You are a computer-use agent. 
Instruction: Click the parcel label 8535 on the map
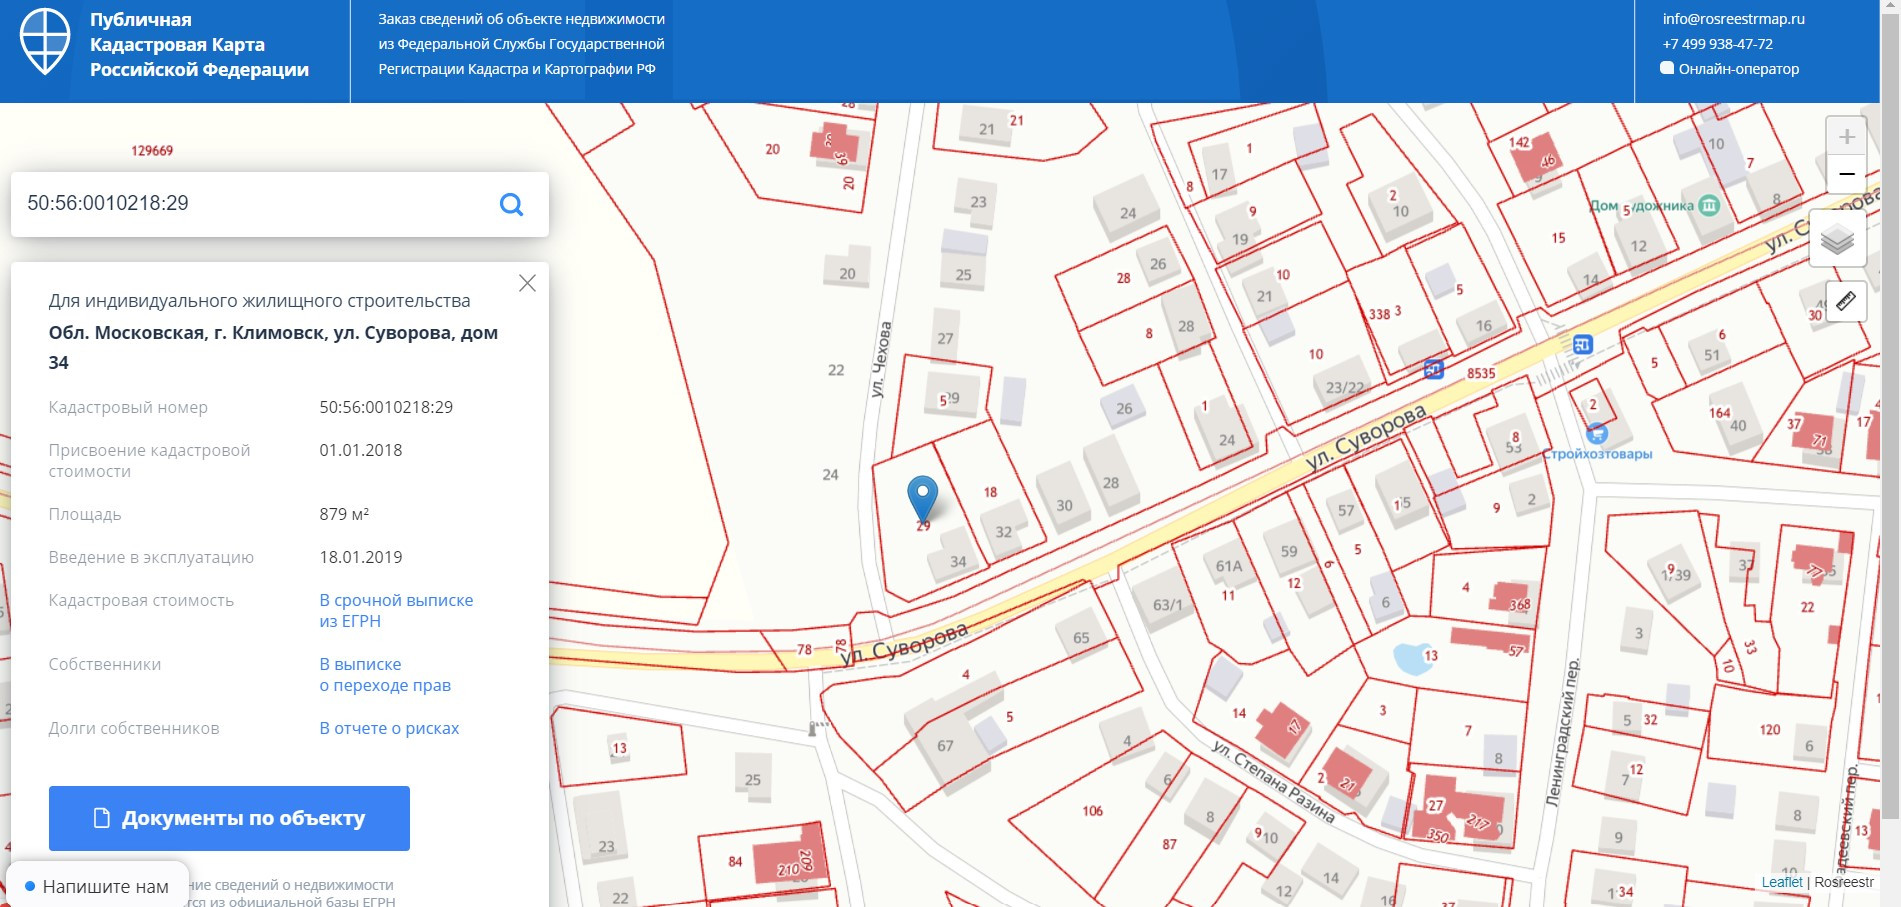1481,374
